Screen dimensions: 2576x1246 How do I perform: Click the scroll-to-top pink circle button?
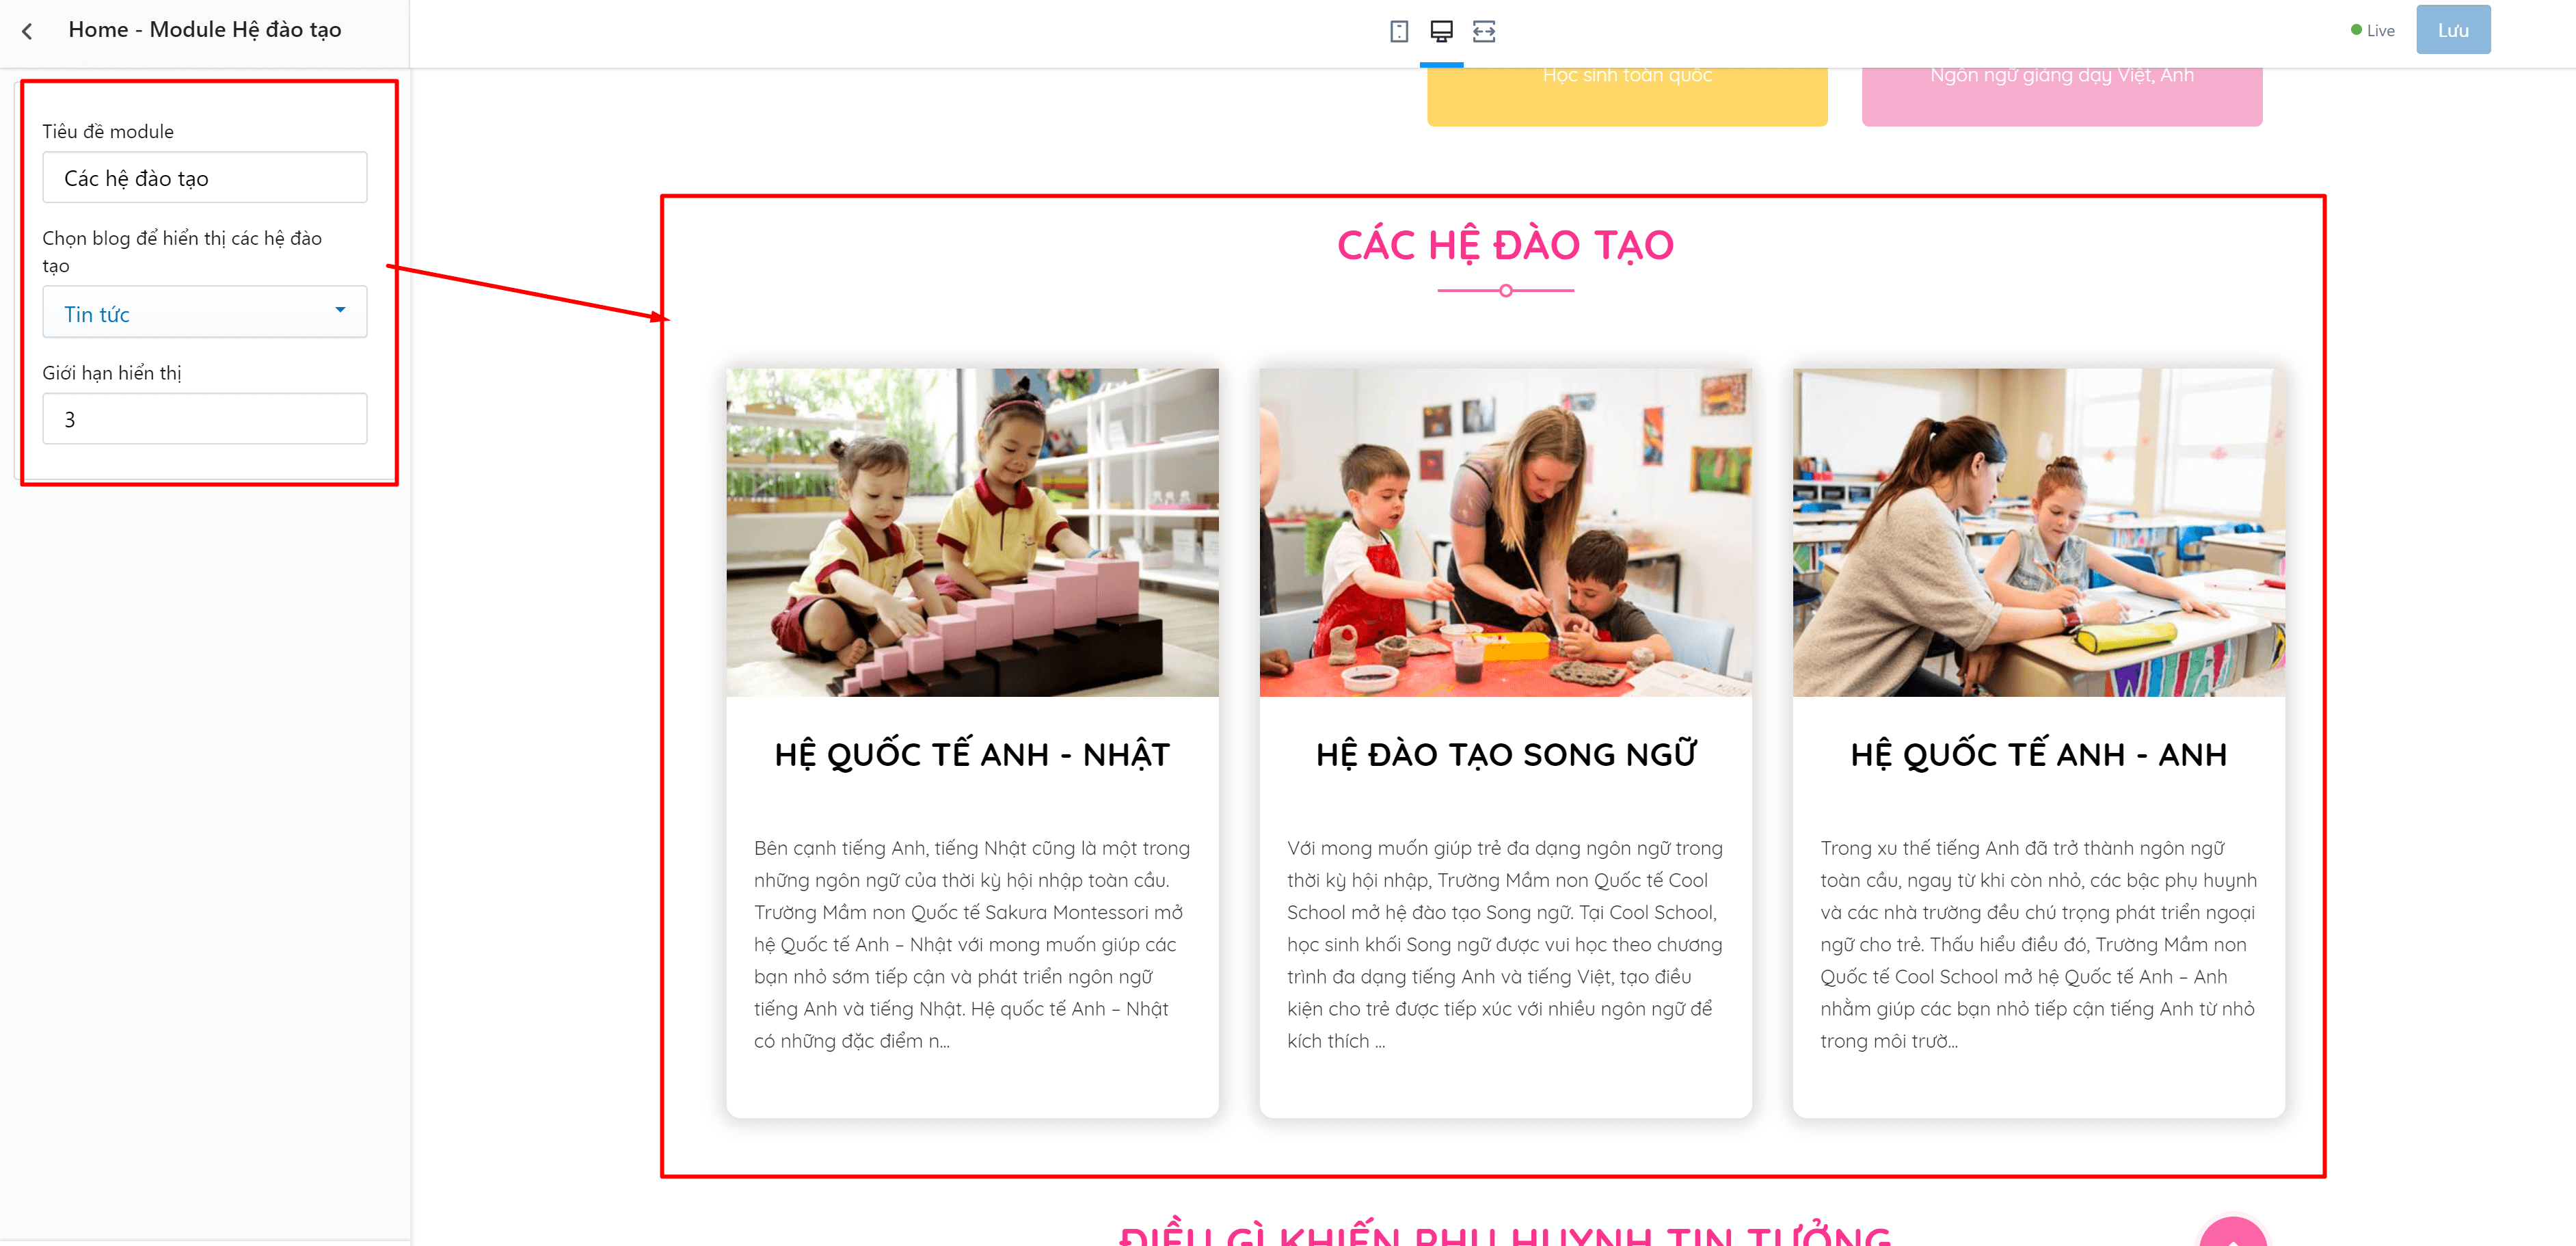tap(2232, 1232)
